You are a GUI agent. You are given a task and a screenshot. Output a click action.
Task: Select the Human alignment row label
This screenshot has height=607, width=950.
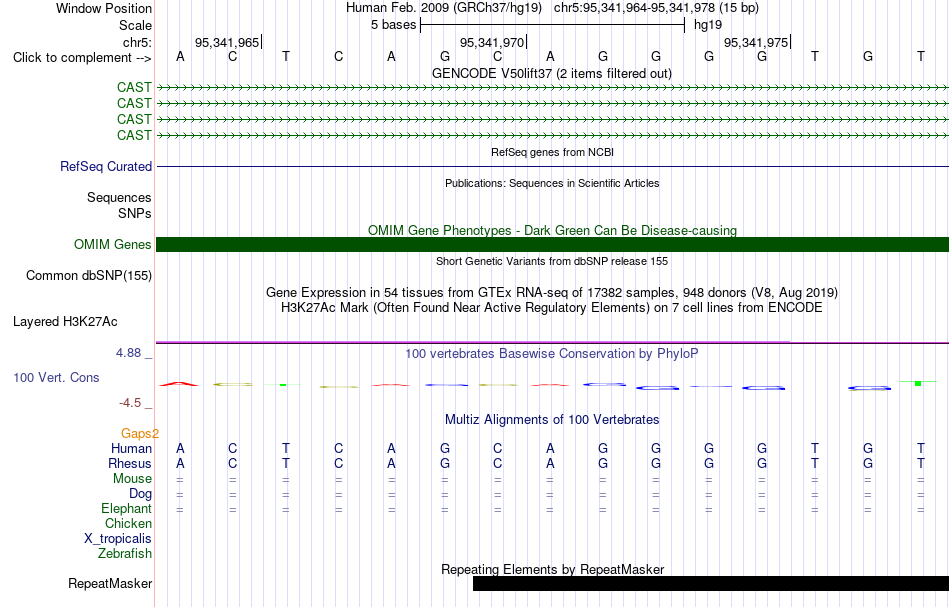point(131,449)
